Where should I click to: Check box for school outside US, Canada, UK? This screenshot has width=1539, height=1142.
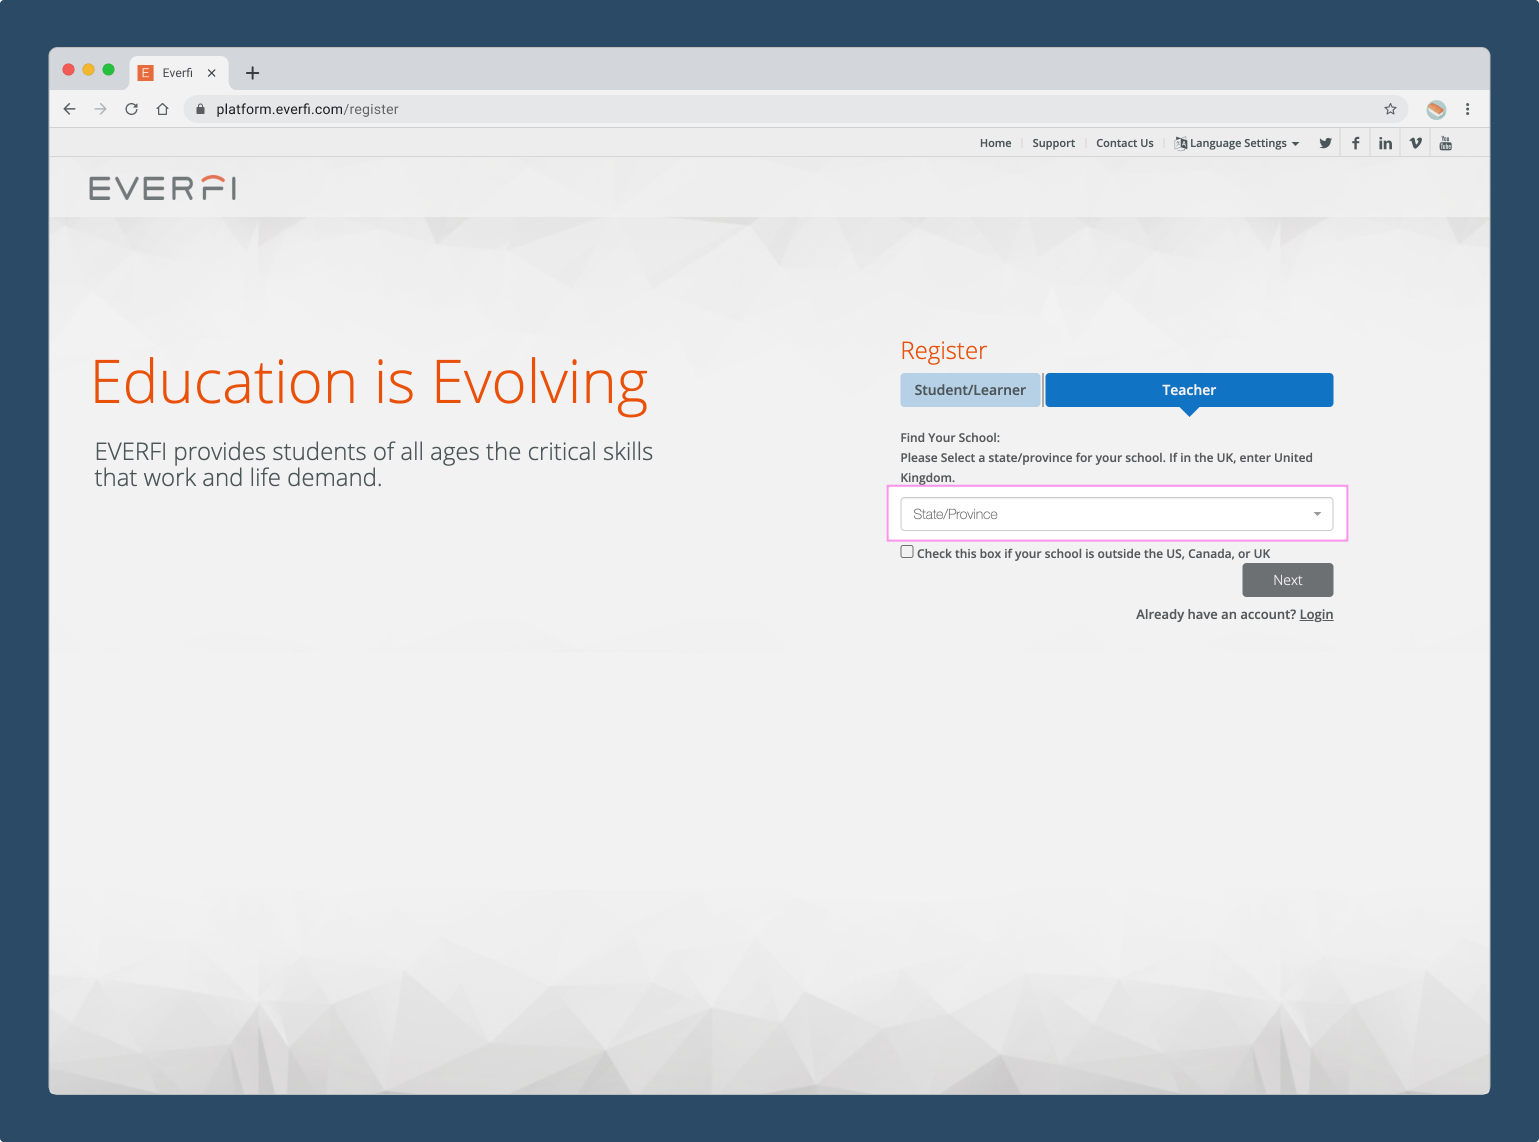point(907,552)
